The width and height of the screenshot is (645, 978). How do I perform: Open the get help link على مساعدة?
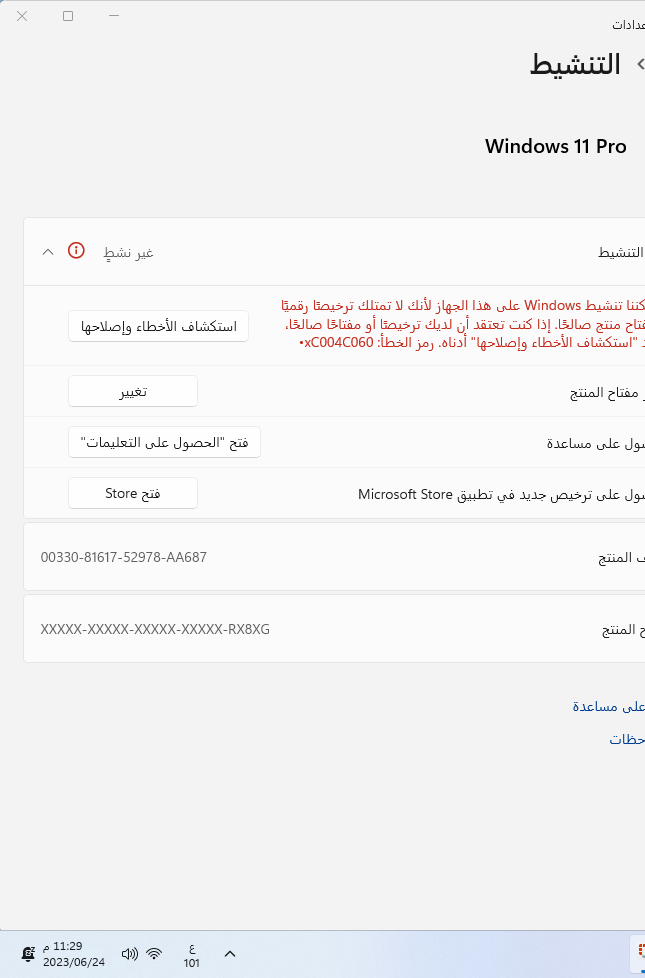coord(609,706)
